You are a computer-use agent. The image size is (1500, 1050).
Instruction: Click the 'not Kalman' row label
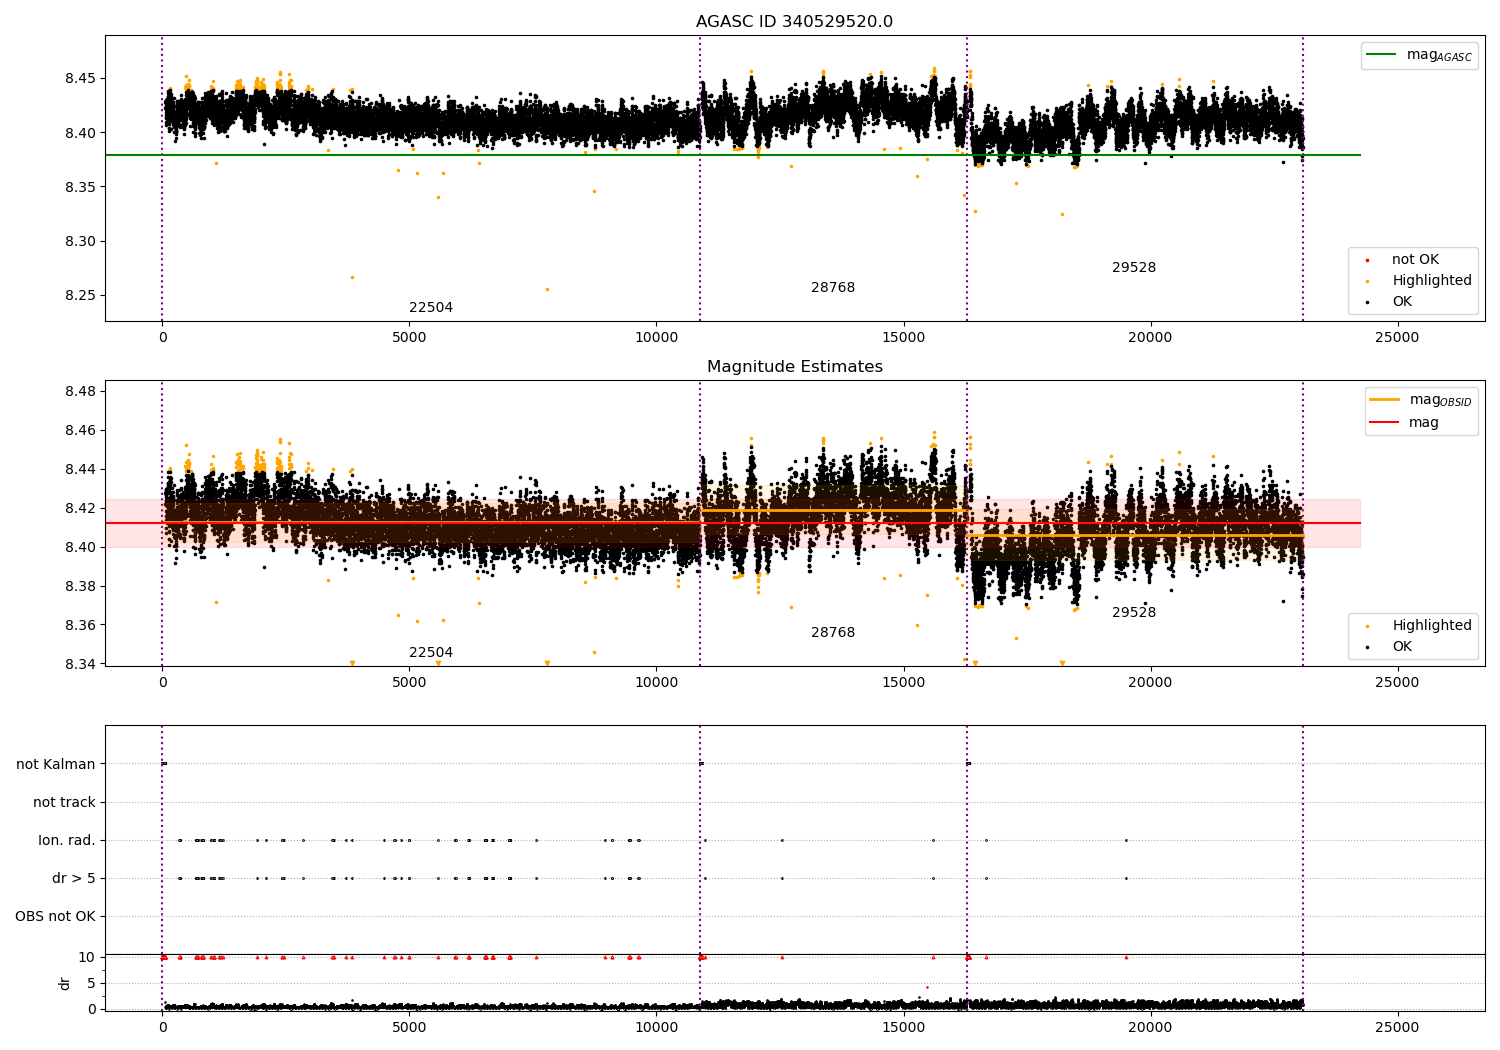pyautogui.click(x=56, y=764)
